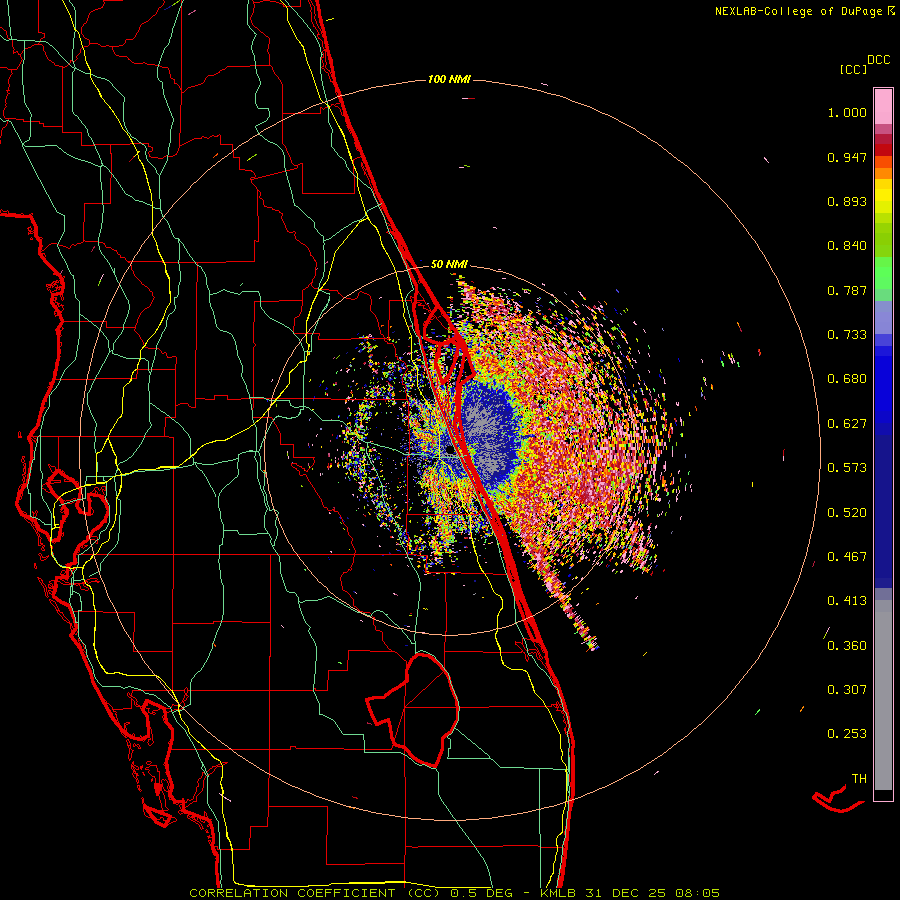Click the 0.680 scale value

(847, 379)
